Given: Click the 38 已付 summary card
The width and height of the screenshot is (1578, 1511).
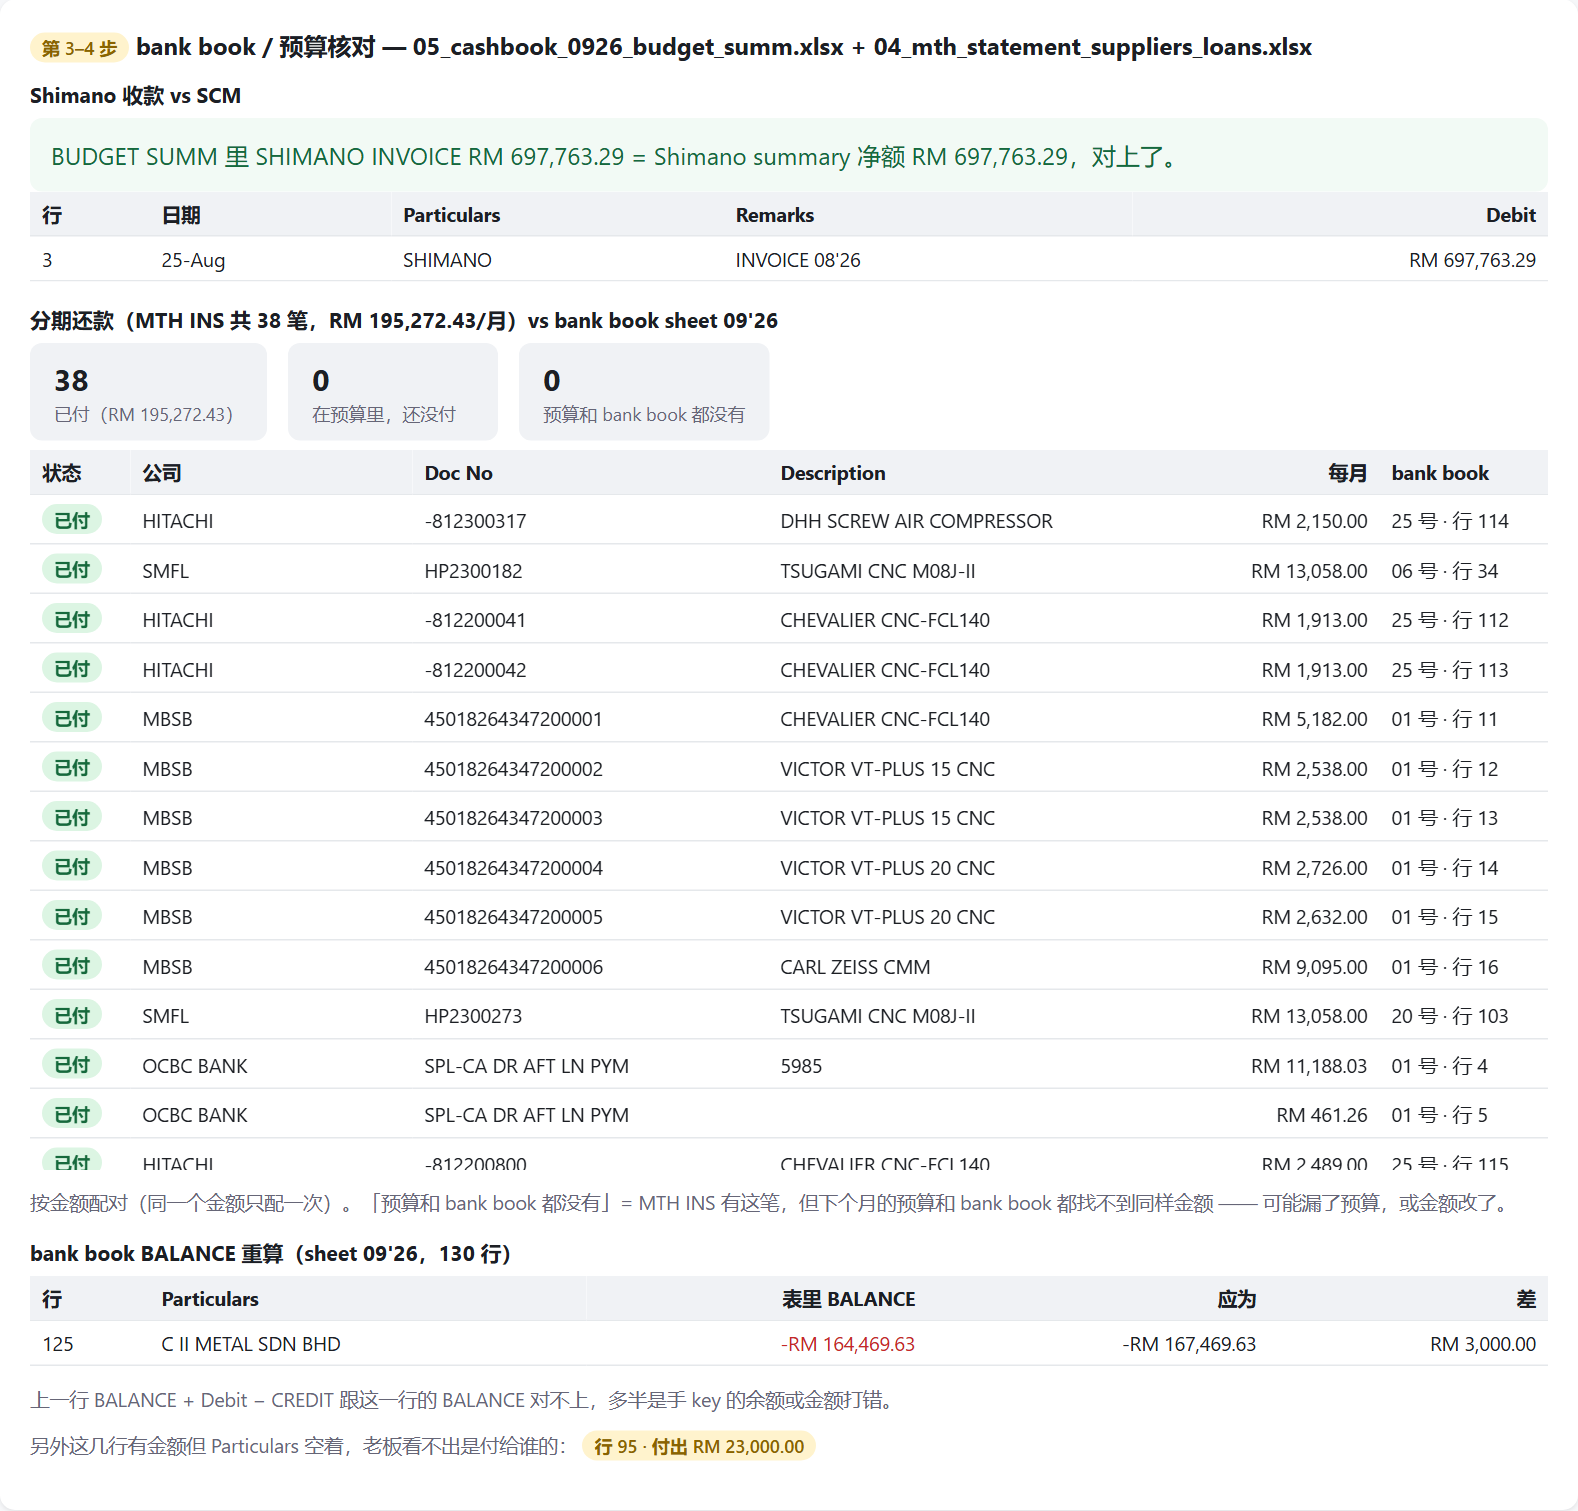Looking at the screenshot, I should click(148, 392).
